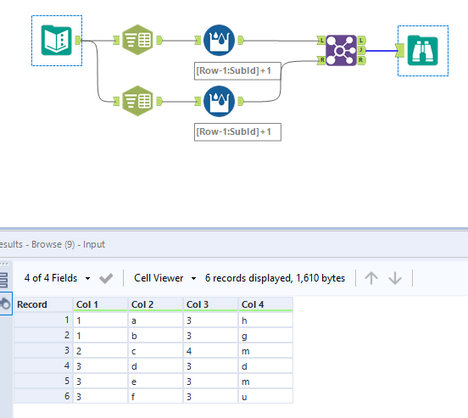This screenshot has width=468, height=418.
Task: Click the results sidebar messages icon
Action: [5, 303]
